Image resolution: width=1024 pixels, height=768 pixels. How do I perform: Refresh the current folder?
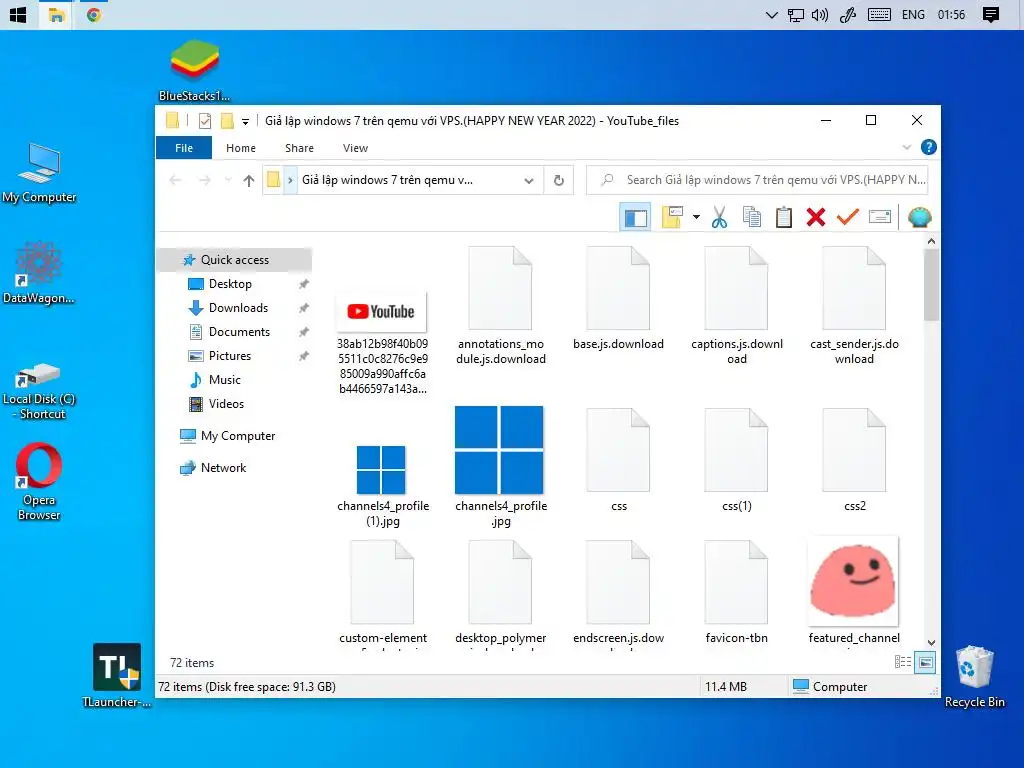click(x=558, y=180)
